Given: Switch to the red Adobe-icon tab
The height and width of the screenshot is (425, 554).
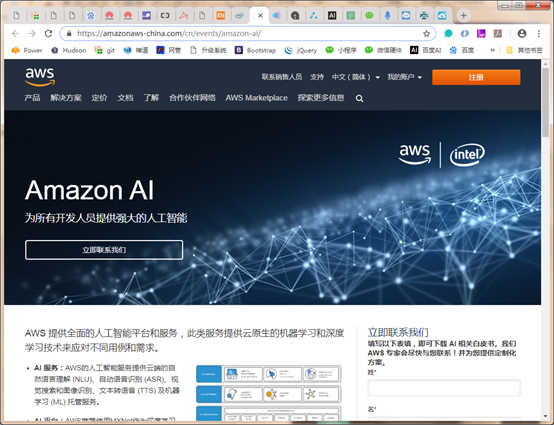Looking at the screenshot, I should (183, 16).
